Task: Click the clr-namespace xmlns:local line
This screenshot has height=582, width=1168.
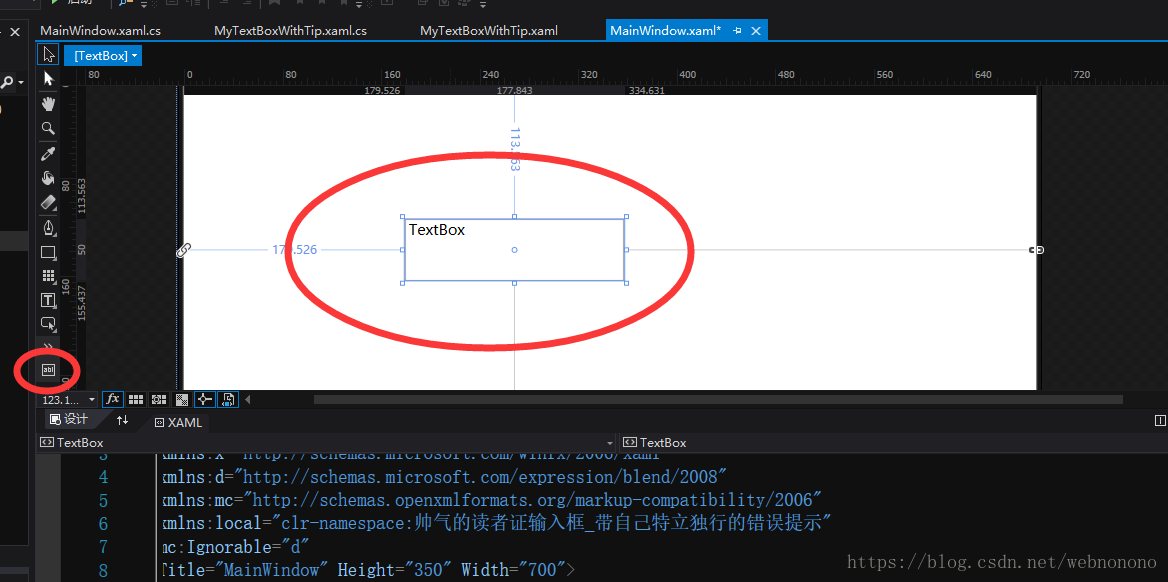Action: [495, 522]
